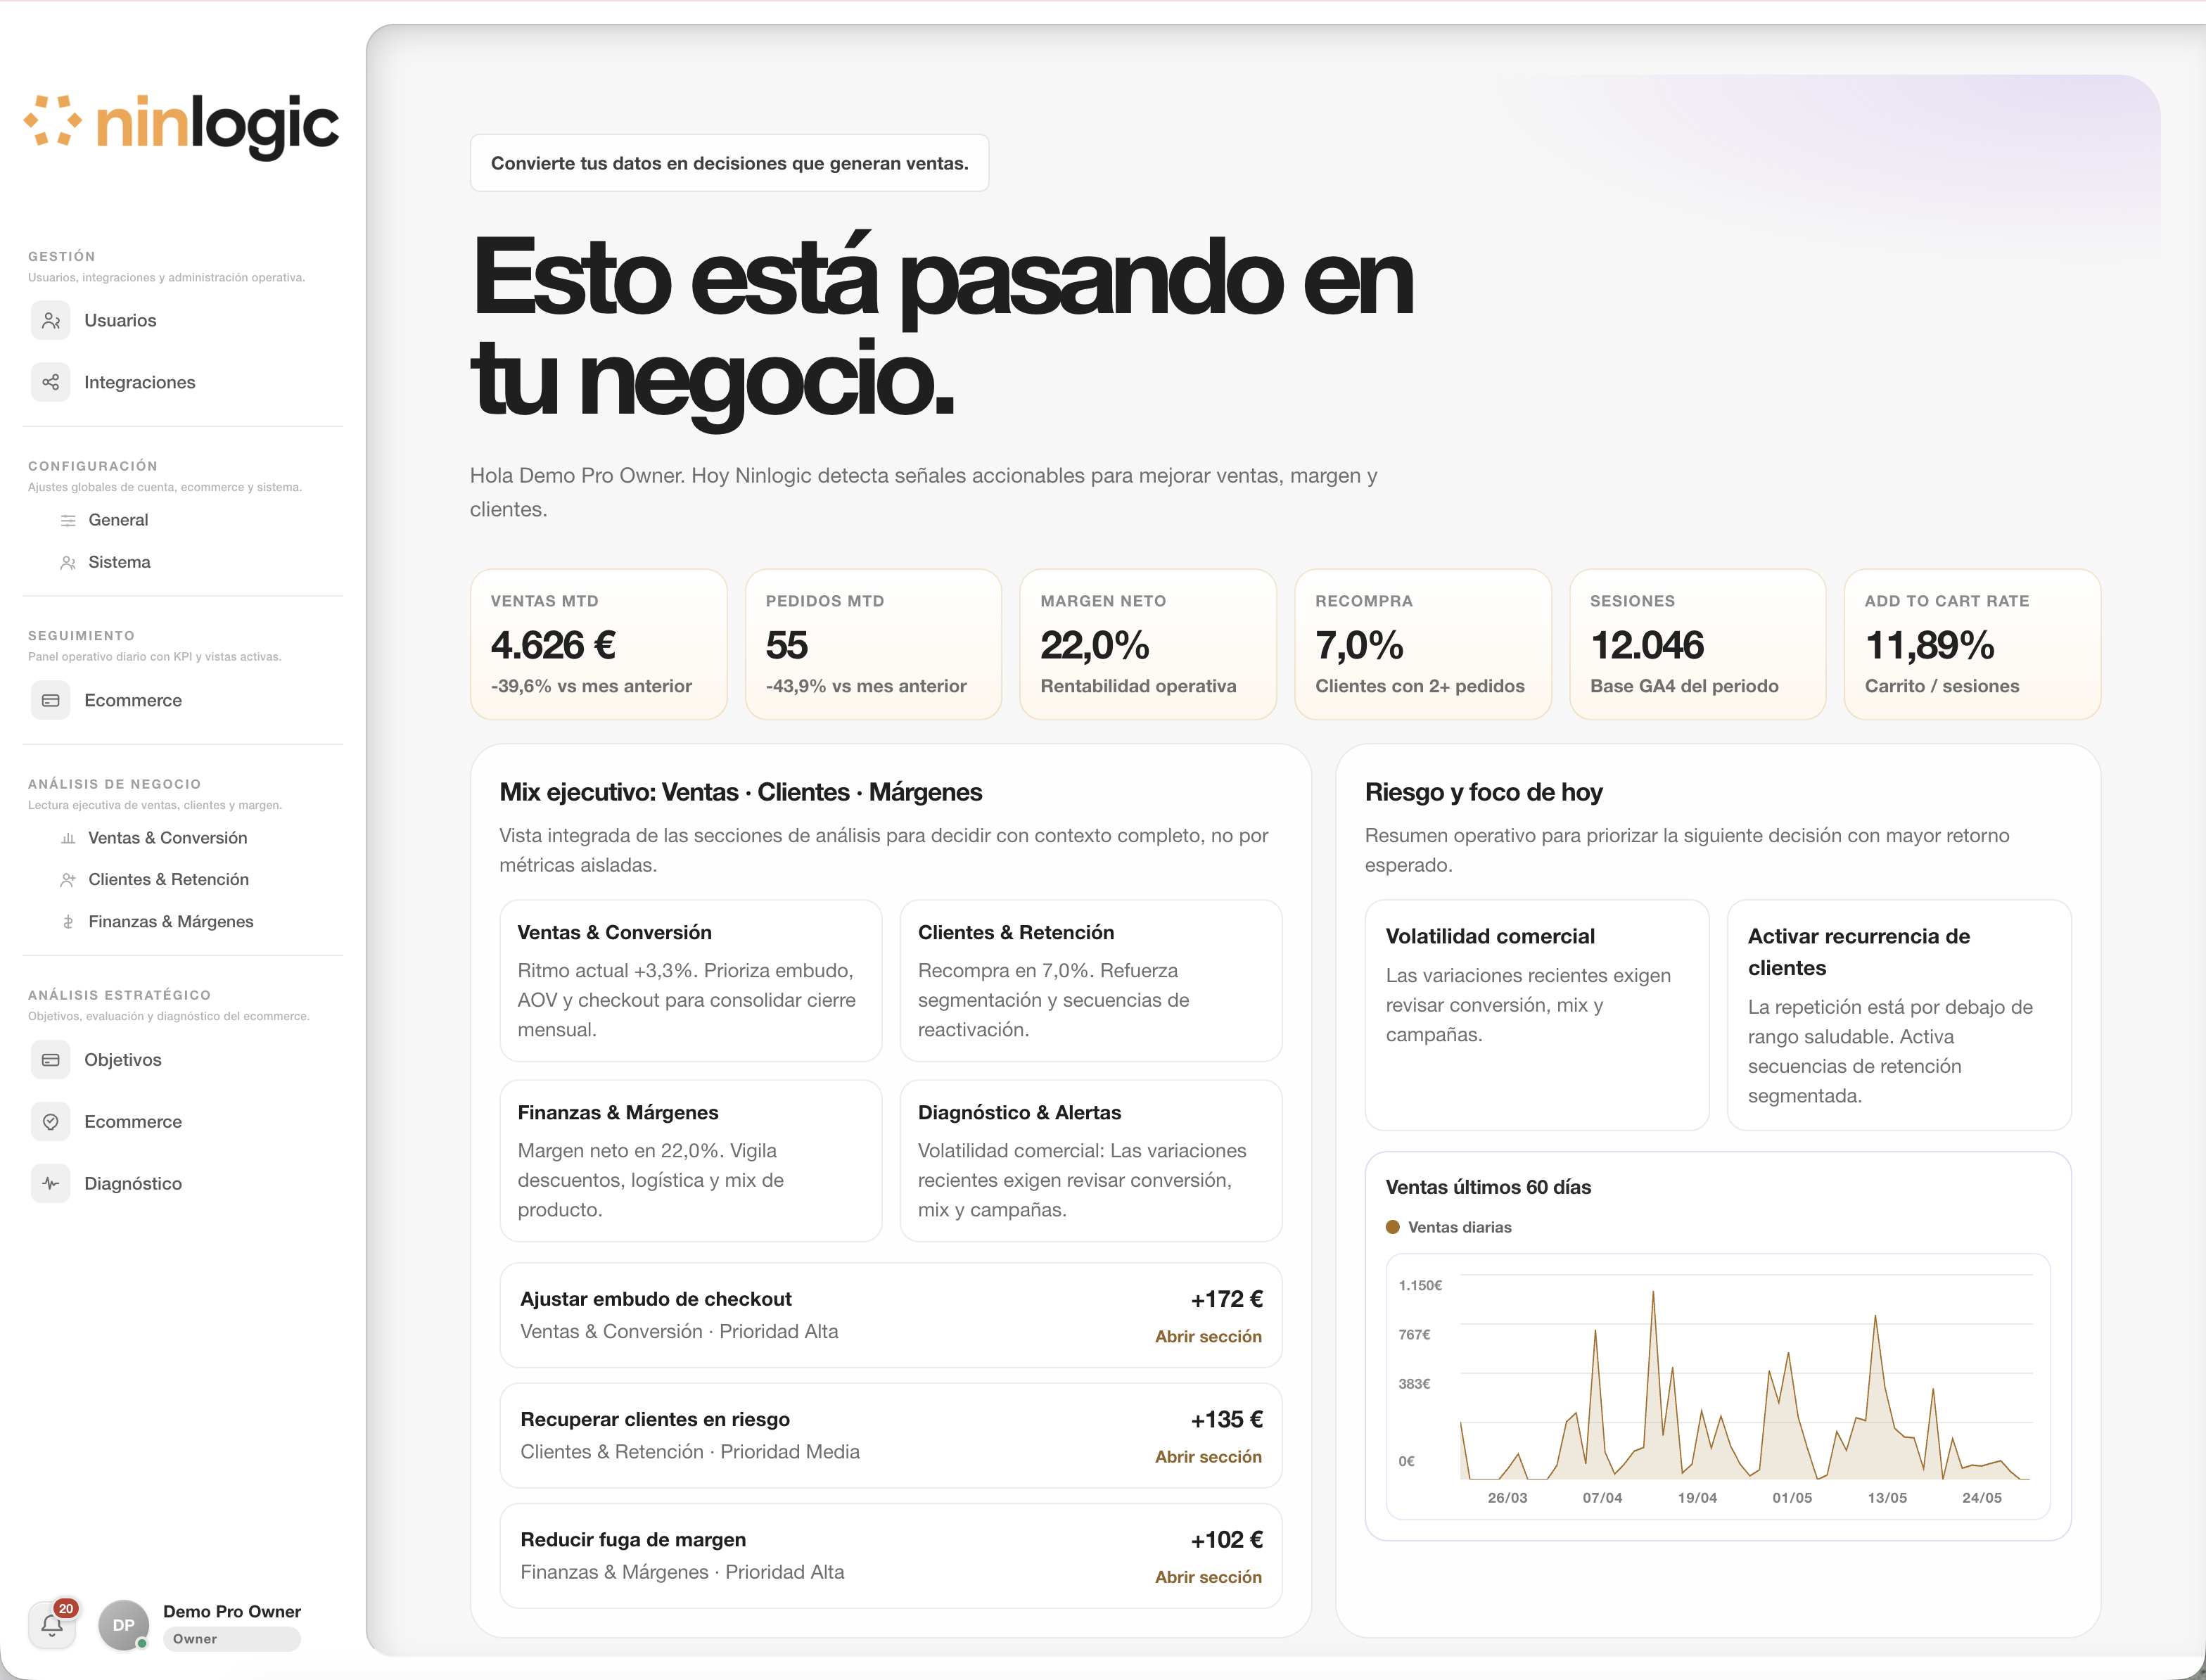Click the Riesgo y foco de hoy heading

(1484, 792)
